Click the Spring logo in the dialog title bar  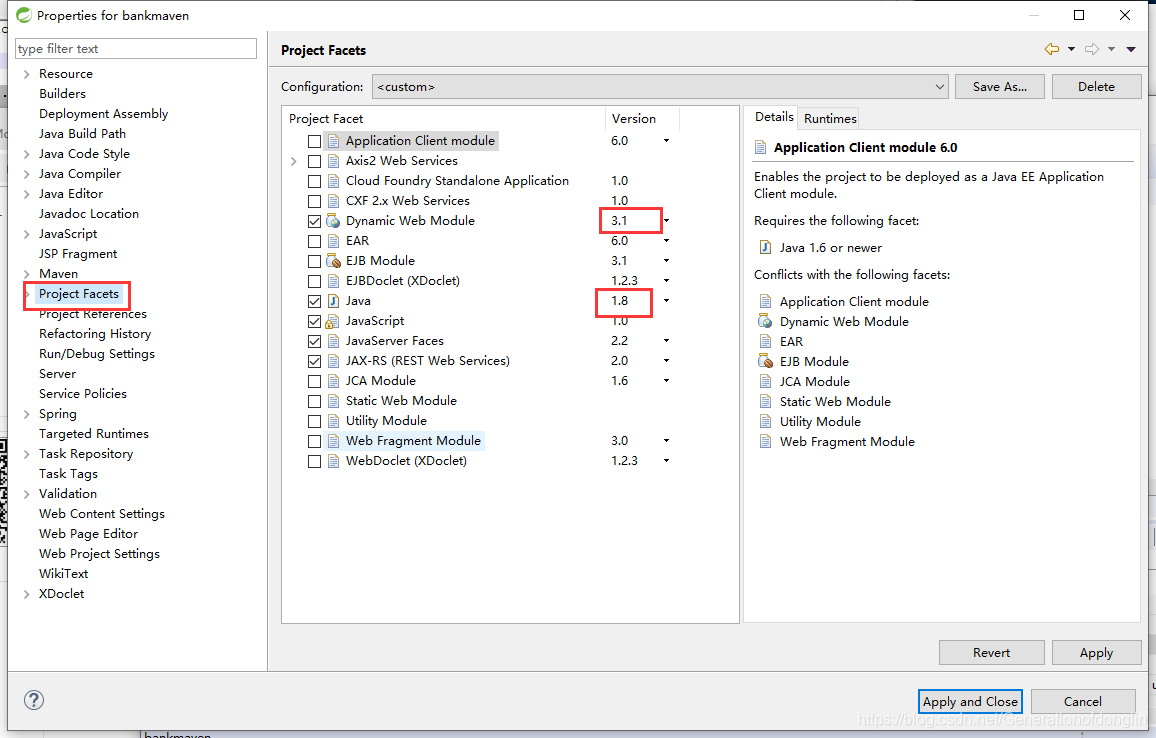pos(24,15)
